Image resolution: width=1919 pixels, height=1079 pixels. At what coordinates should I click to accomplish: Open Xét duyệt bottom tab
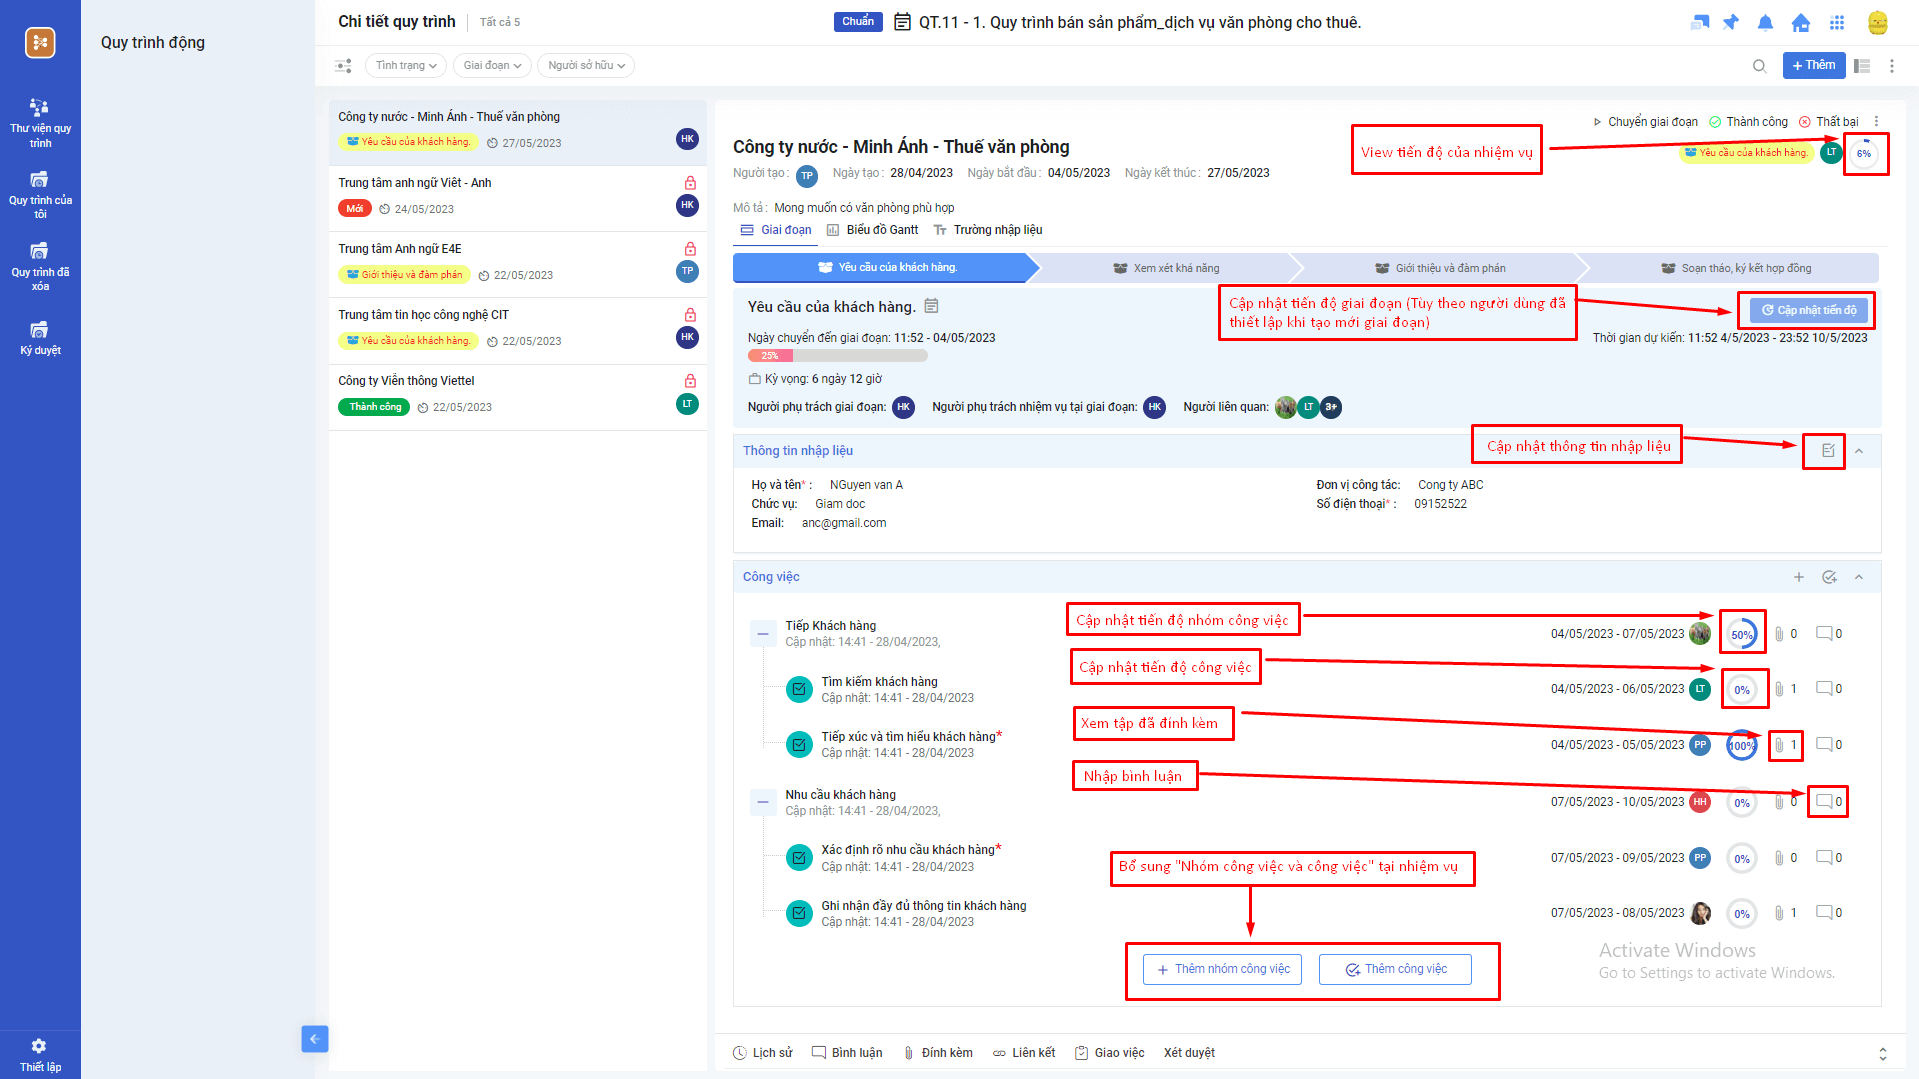tap(1189, 1053)
